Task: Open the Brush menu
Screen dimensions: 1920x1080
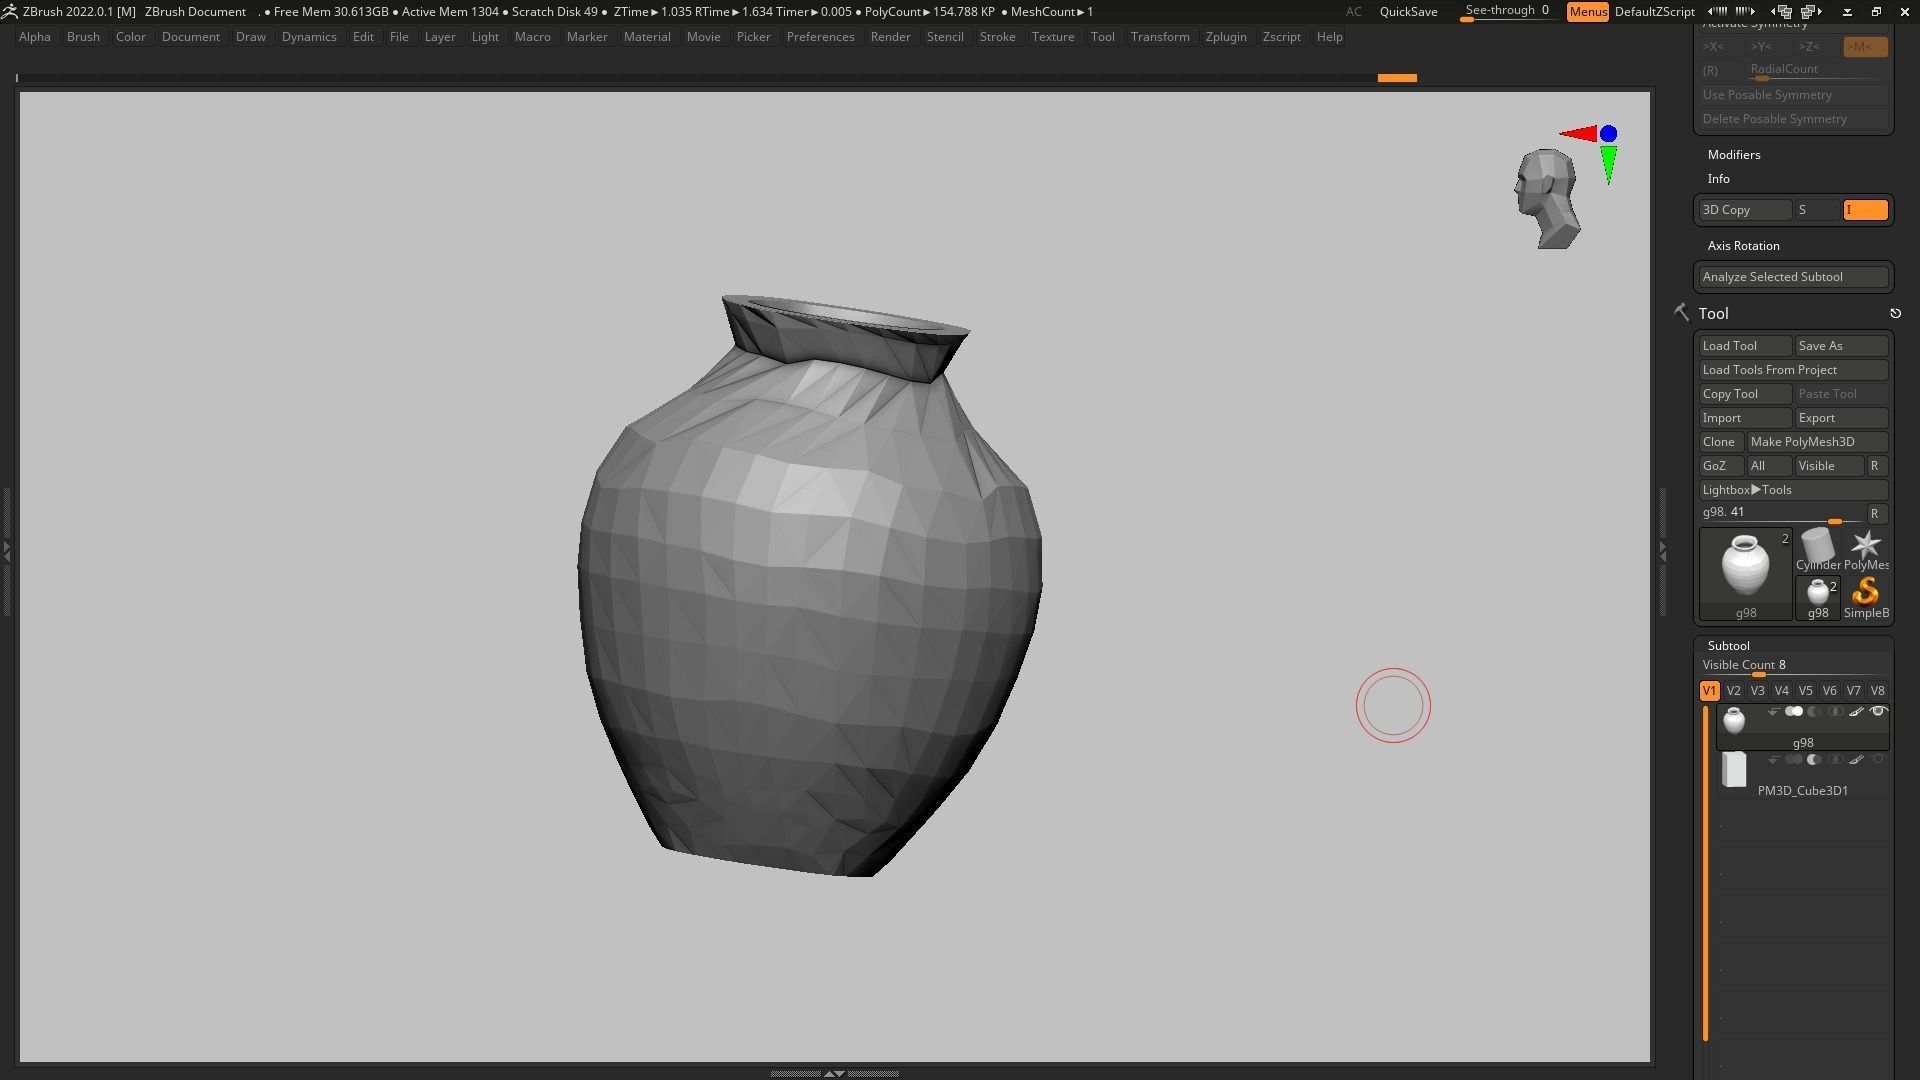Action: coord(83,37)
